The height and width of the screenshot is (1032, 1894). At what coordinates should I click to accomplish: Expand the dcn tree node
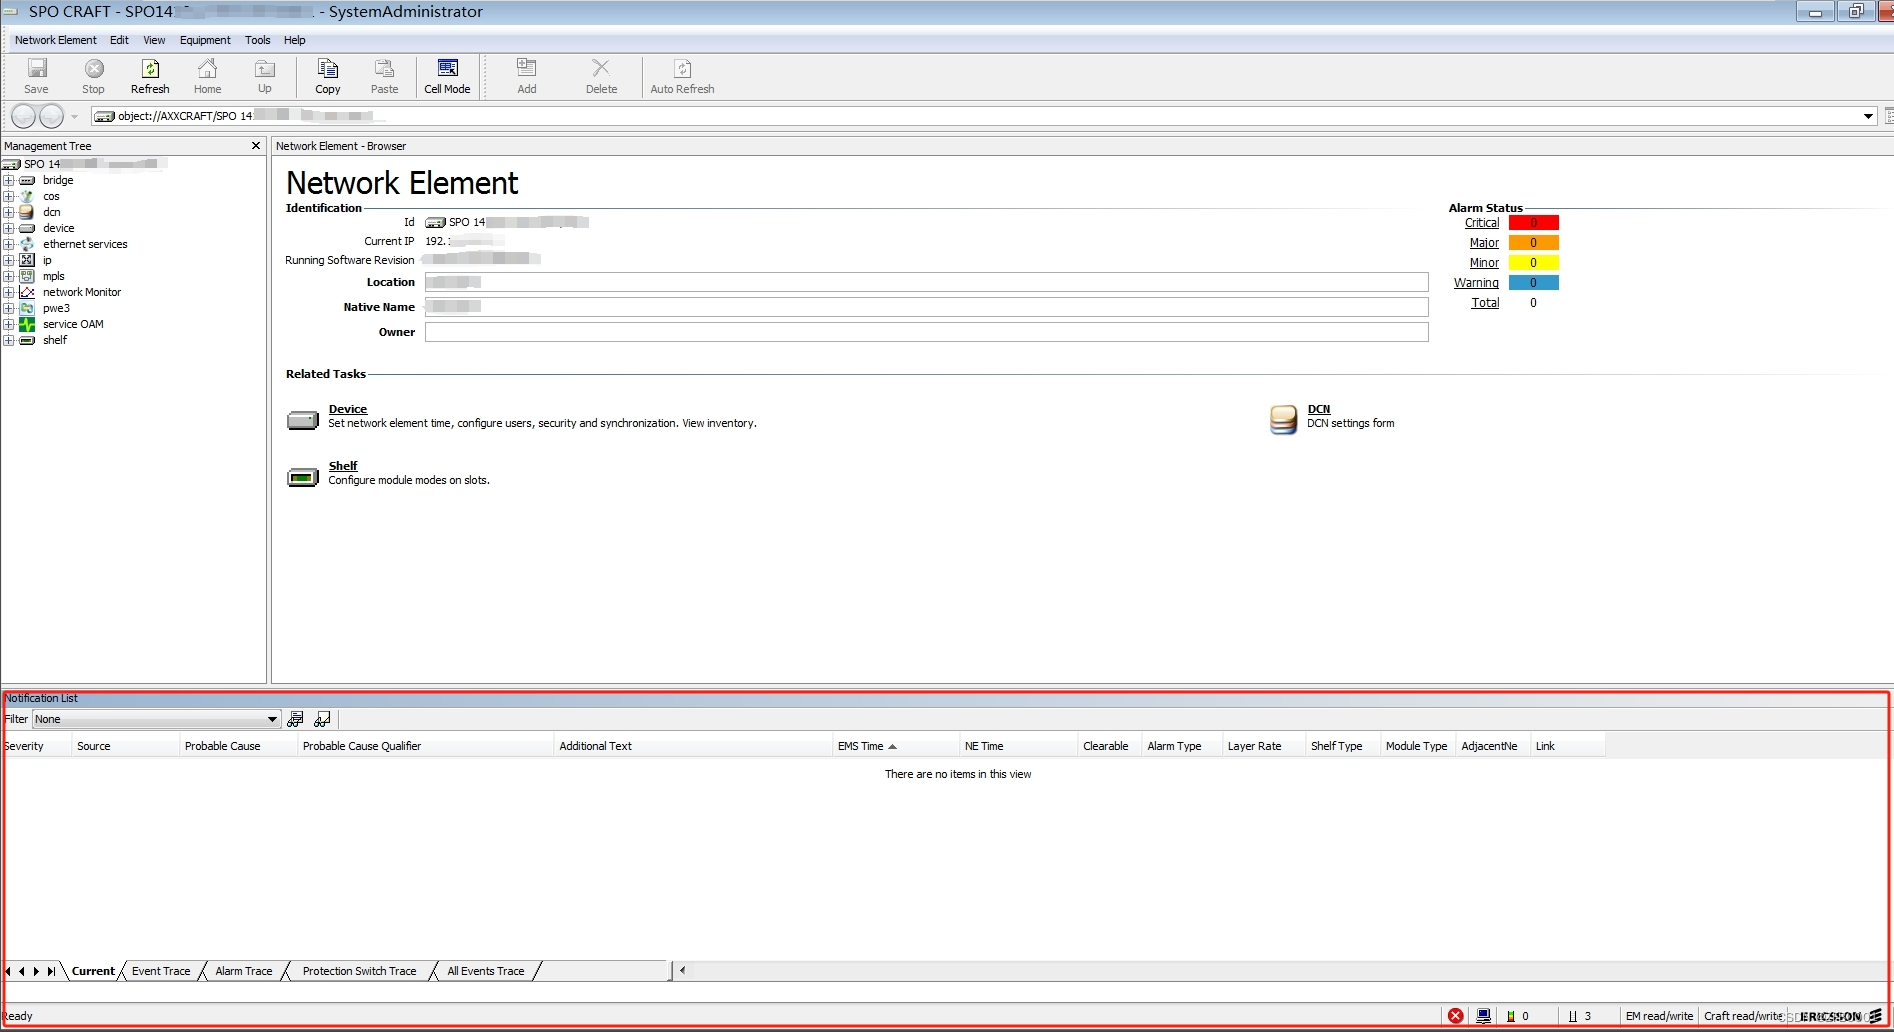[8, 213]
